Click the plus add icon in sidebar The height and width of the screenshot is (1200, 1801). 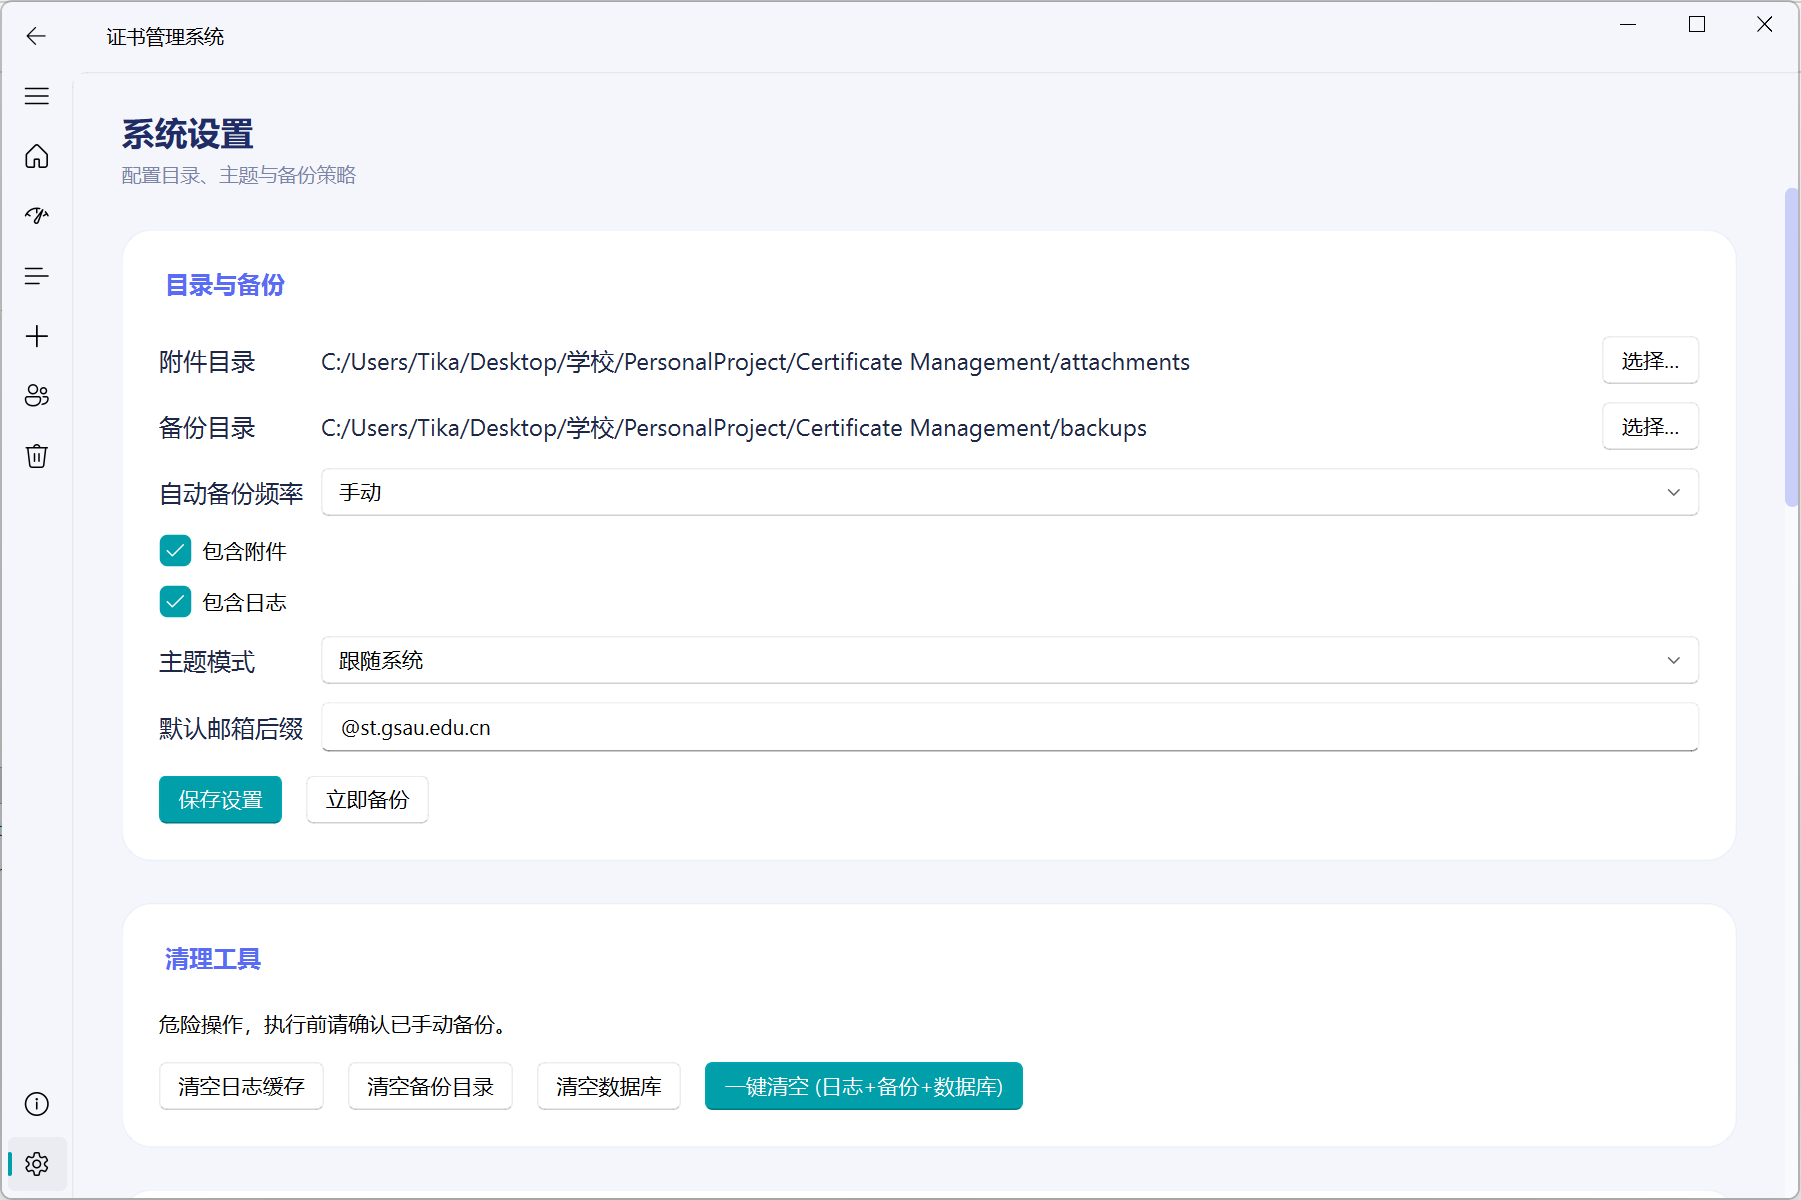37,336
